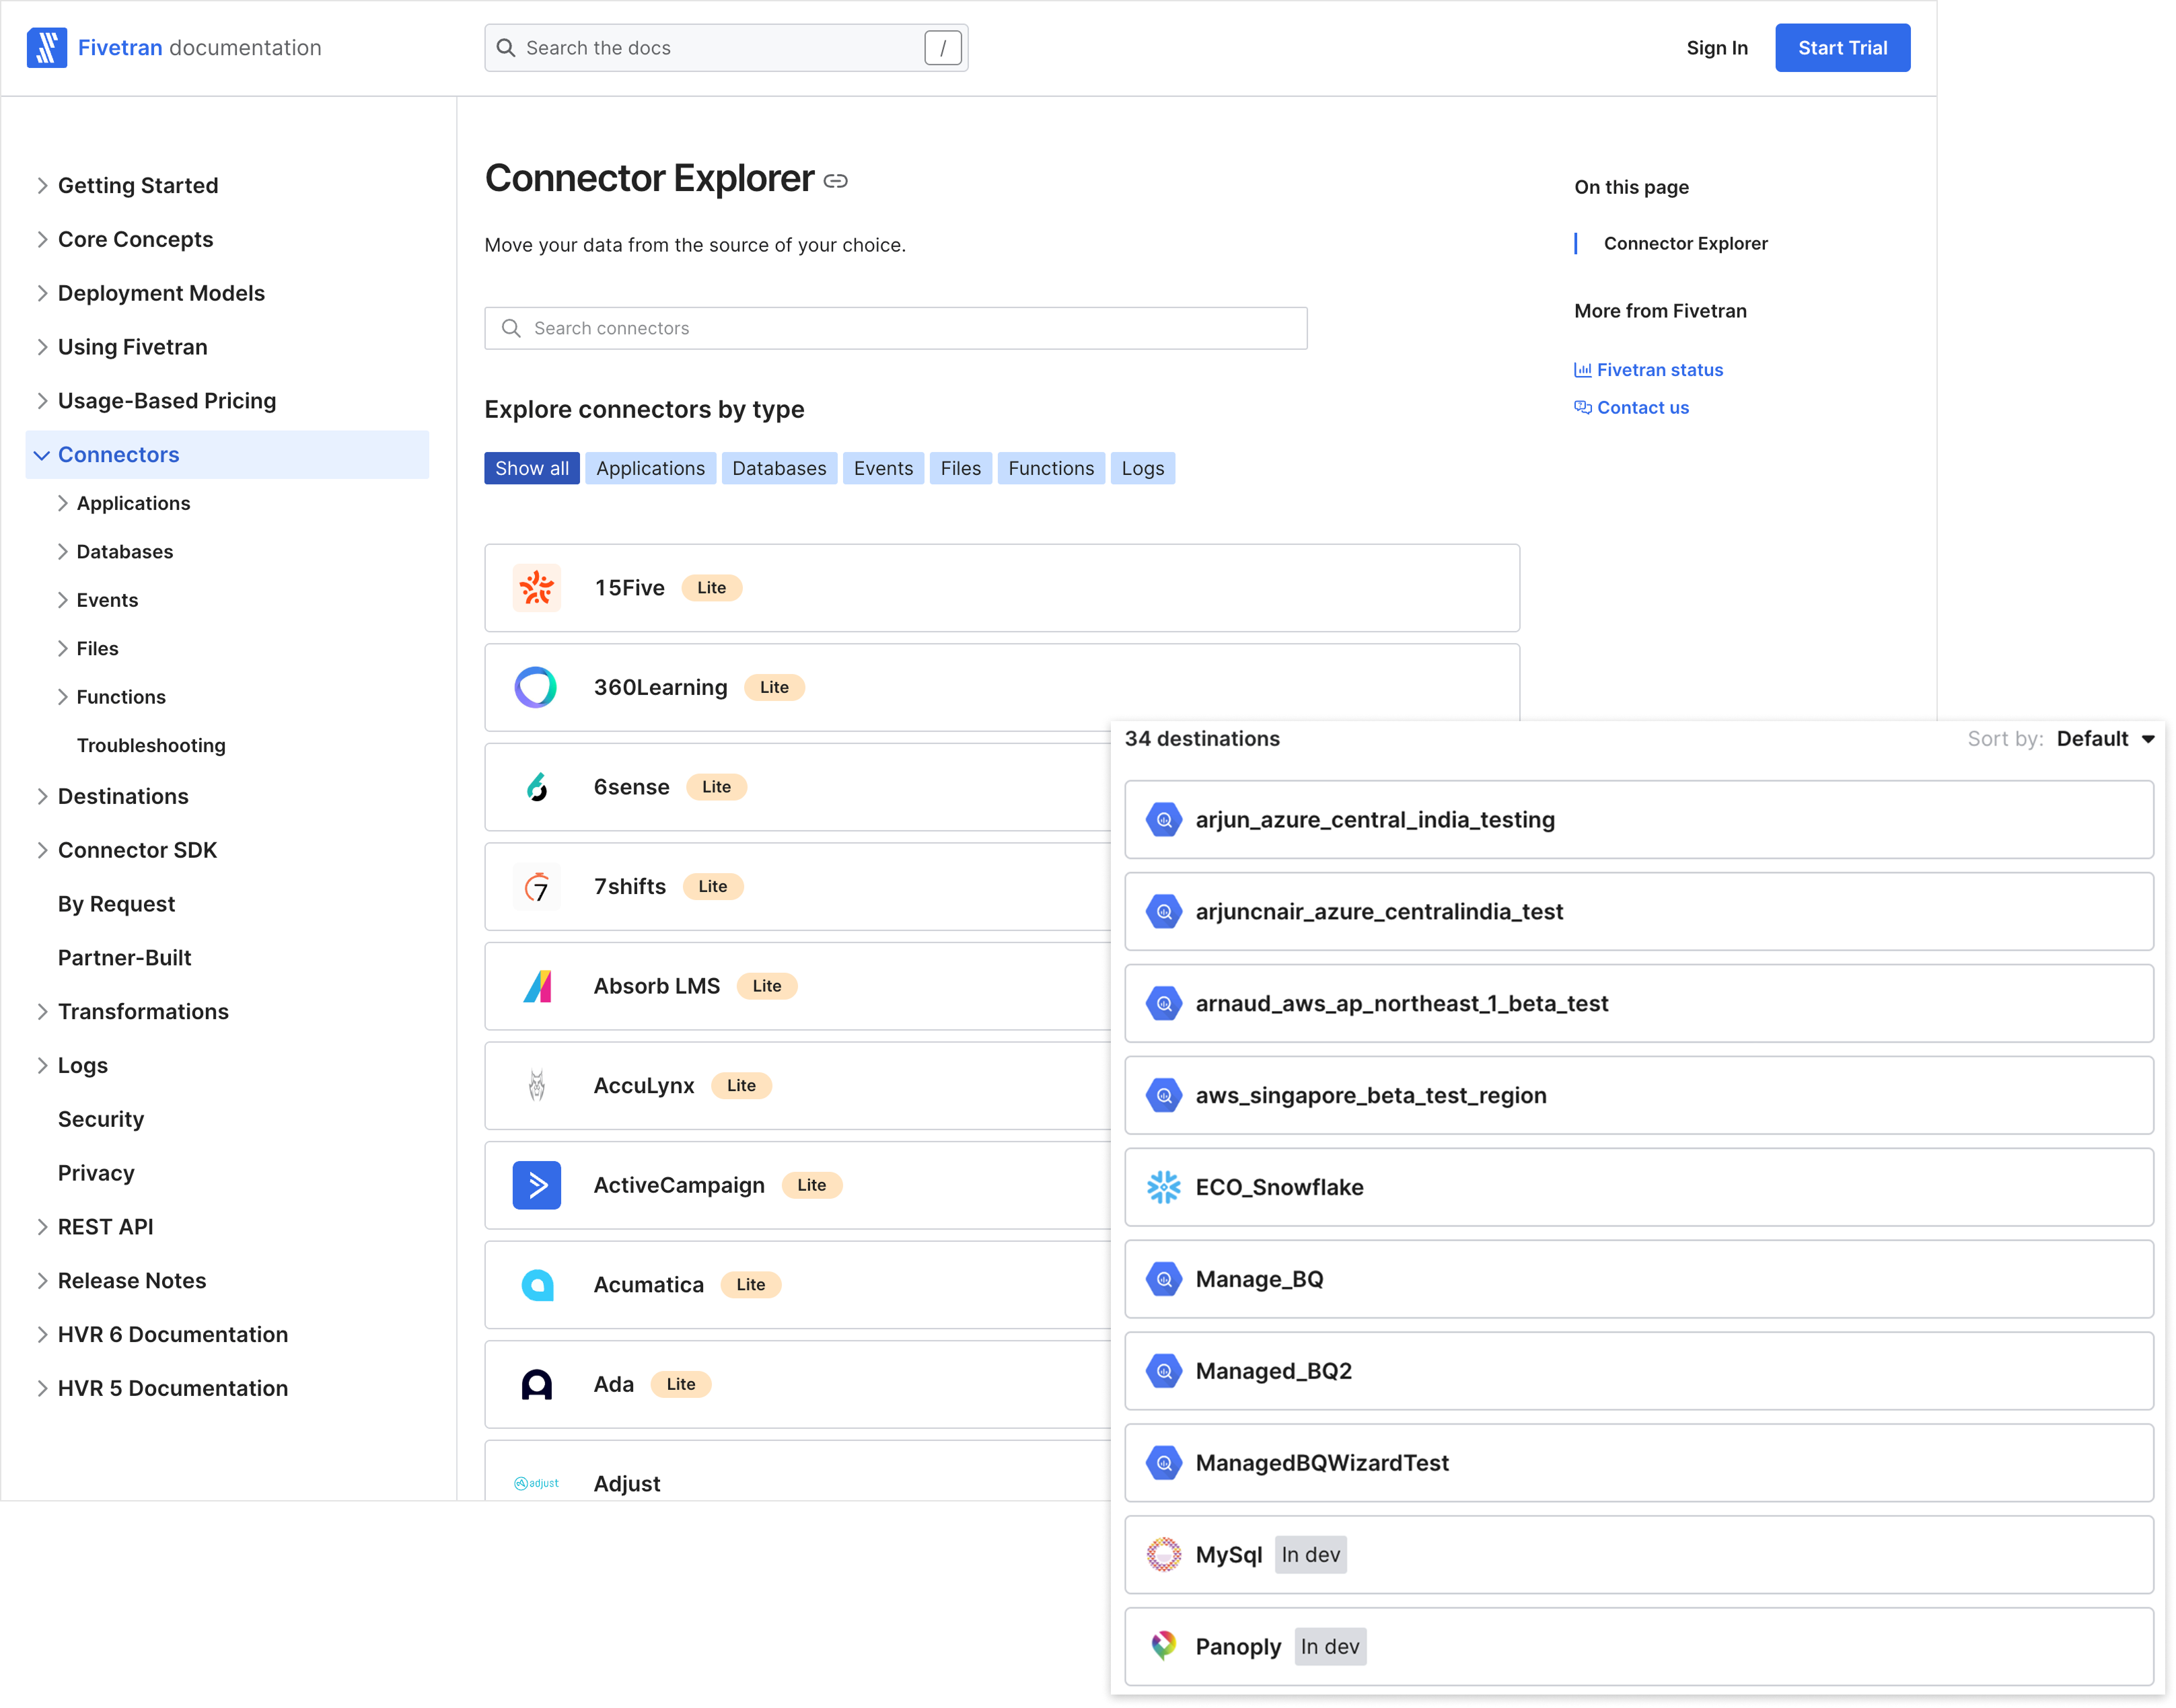Click the BigQuery icon for arjun_azure_central_india_testing

coord(1163,820)
